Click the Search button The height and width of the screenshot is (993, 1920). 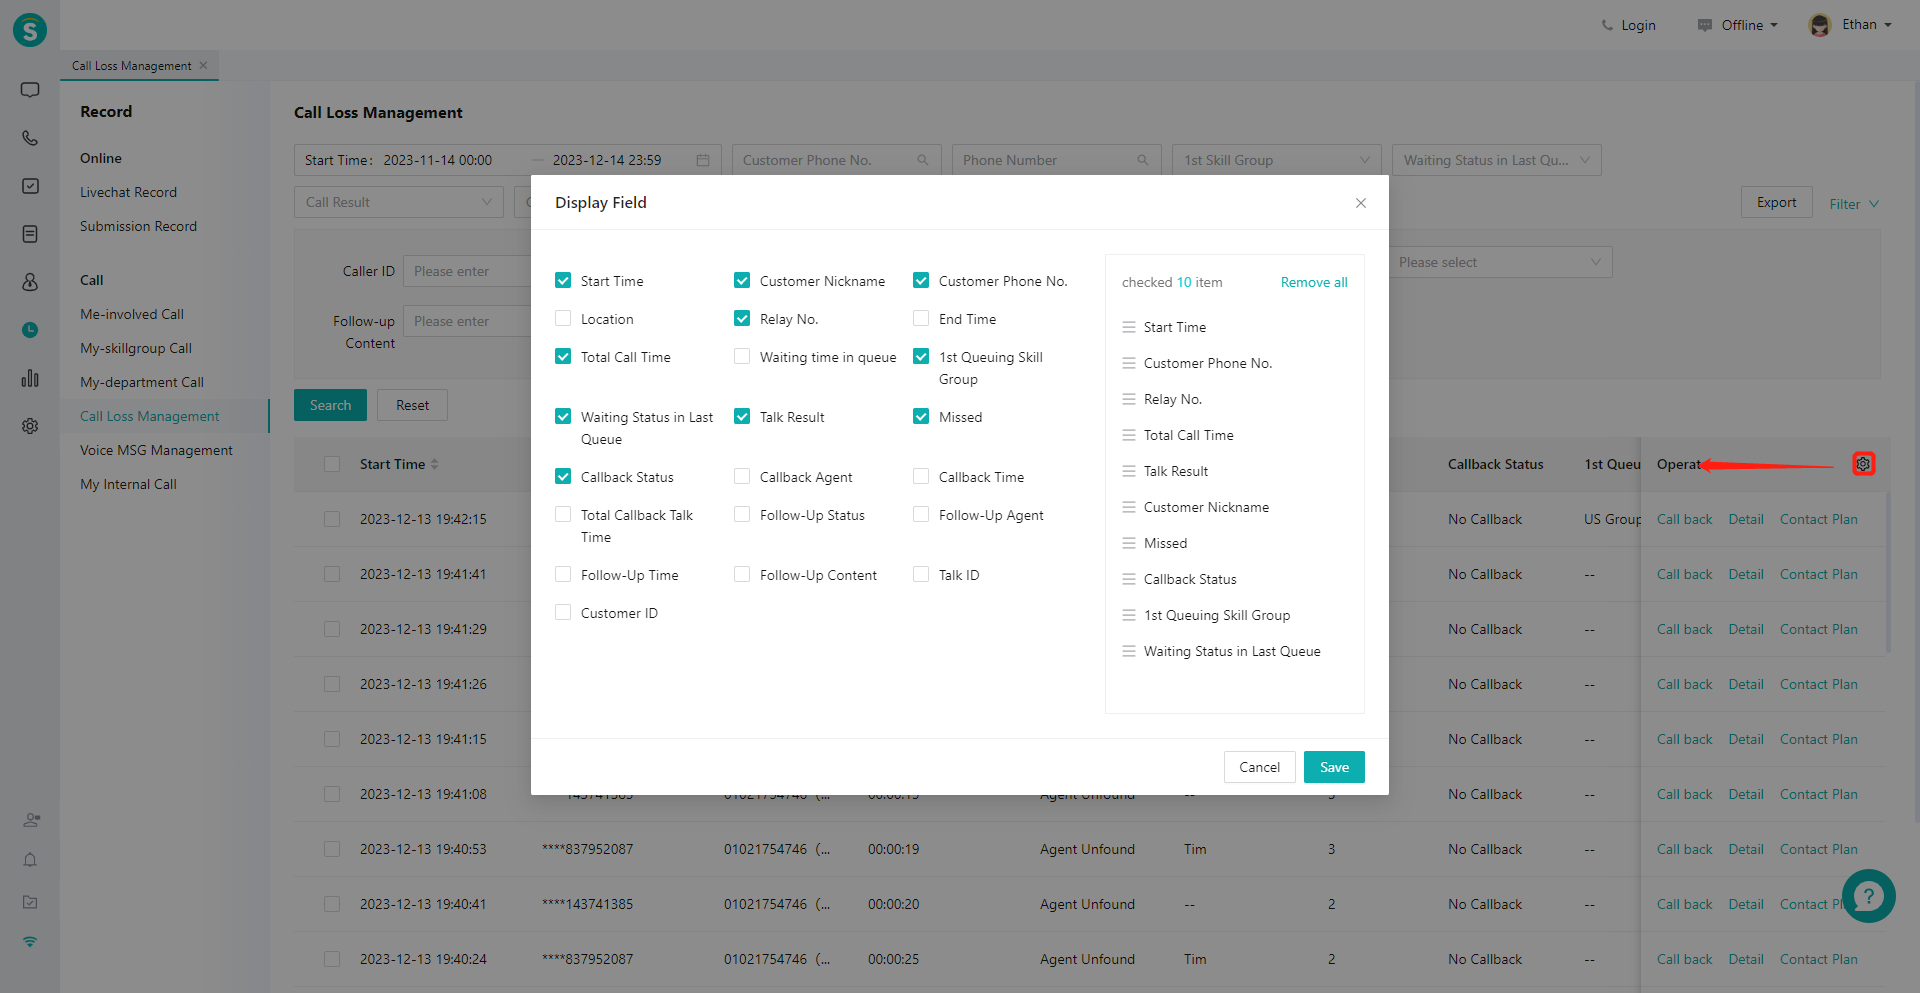pyautogui.click(x=330, y=405)
